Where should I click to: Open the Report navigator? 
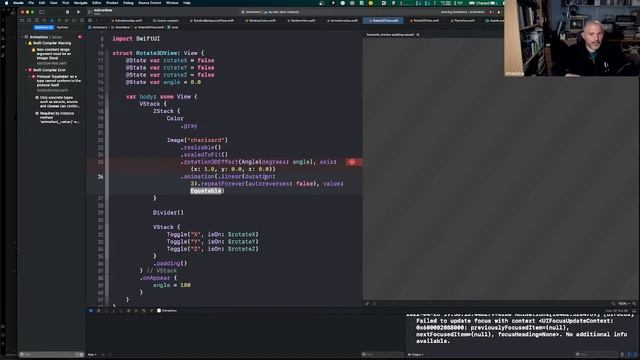tap(82, 20)
